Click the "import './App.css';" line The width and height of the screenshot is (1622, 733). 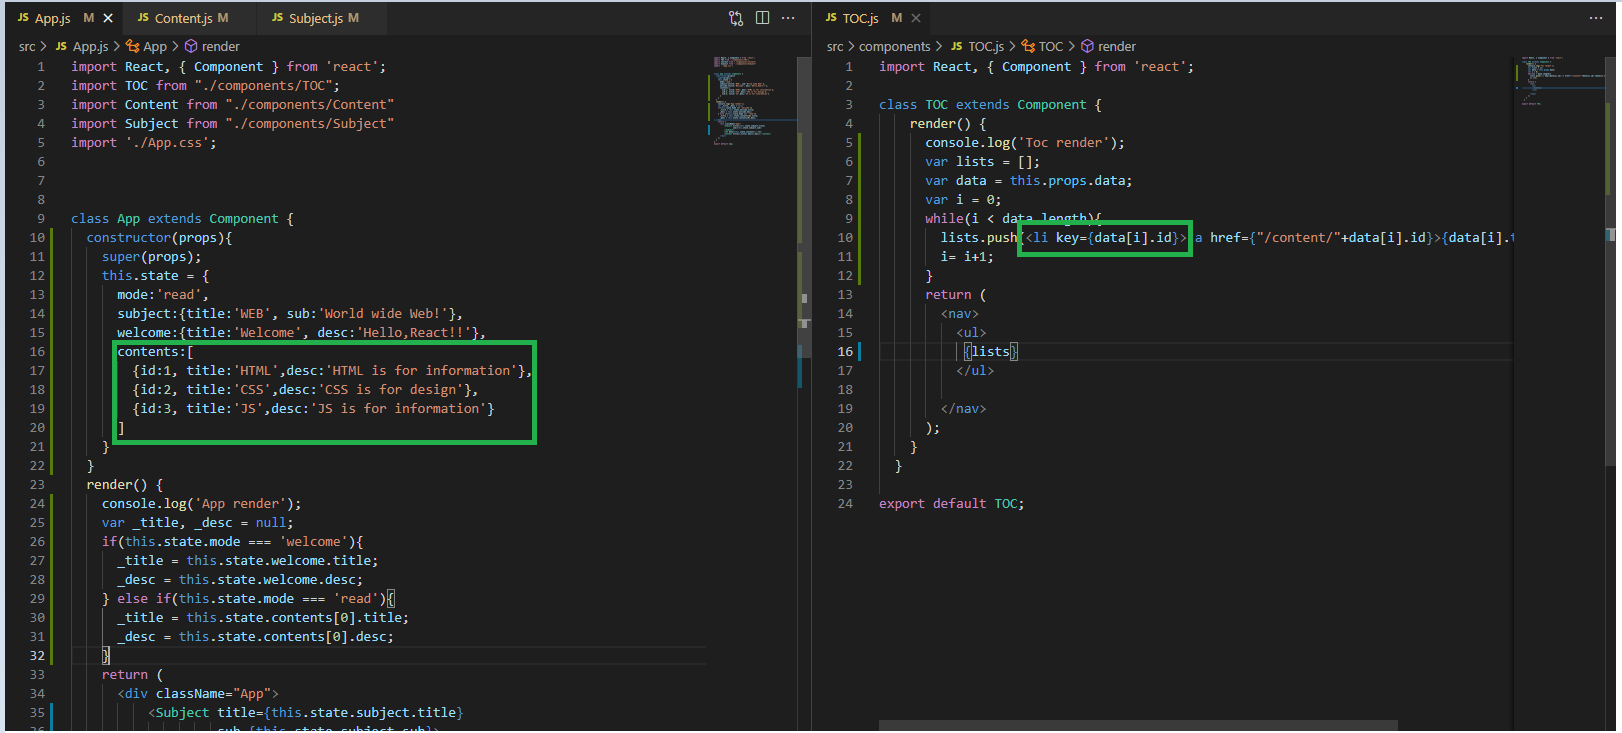pyautogui.click(x=143, y=143)
